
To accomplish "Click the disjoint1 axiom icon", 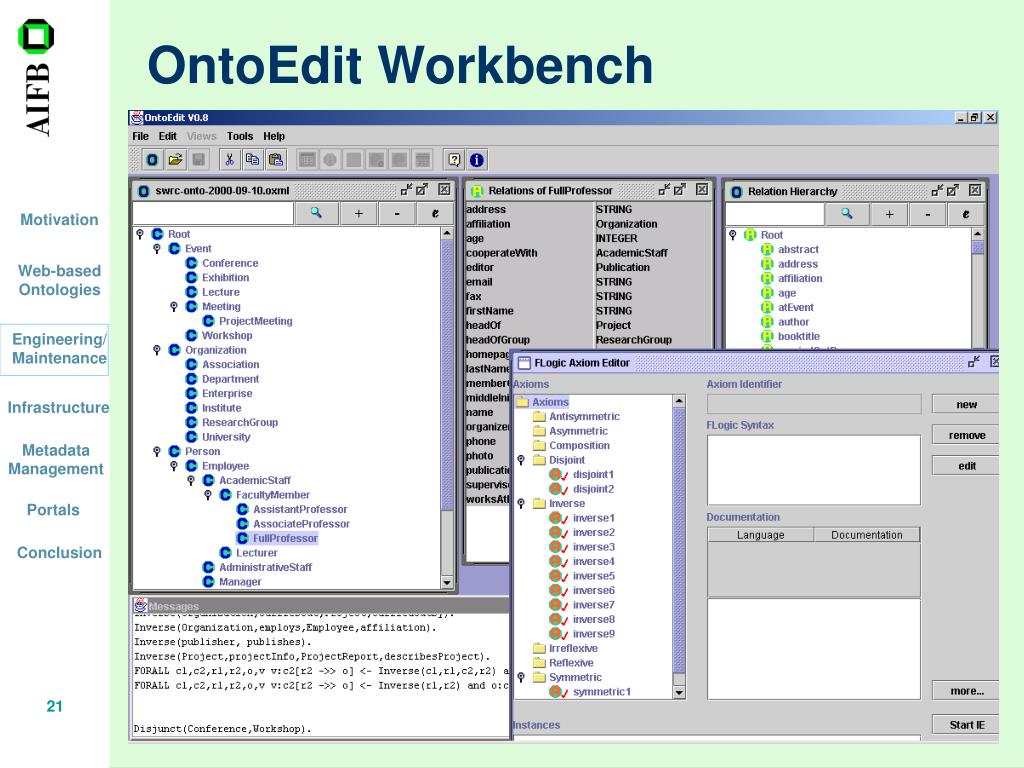I will [558, 474].
